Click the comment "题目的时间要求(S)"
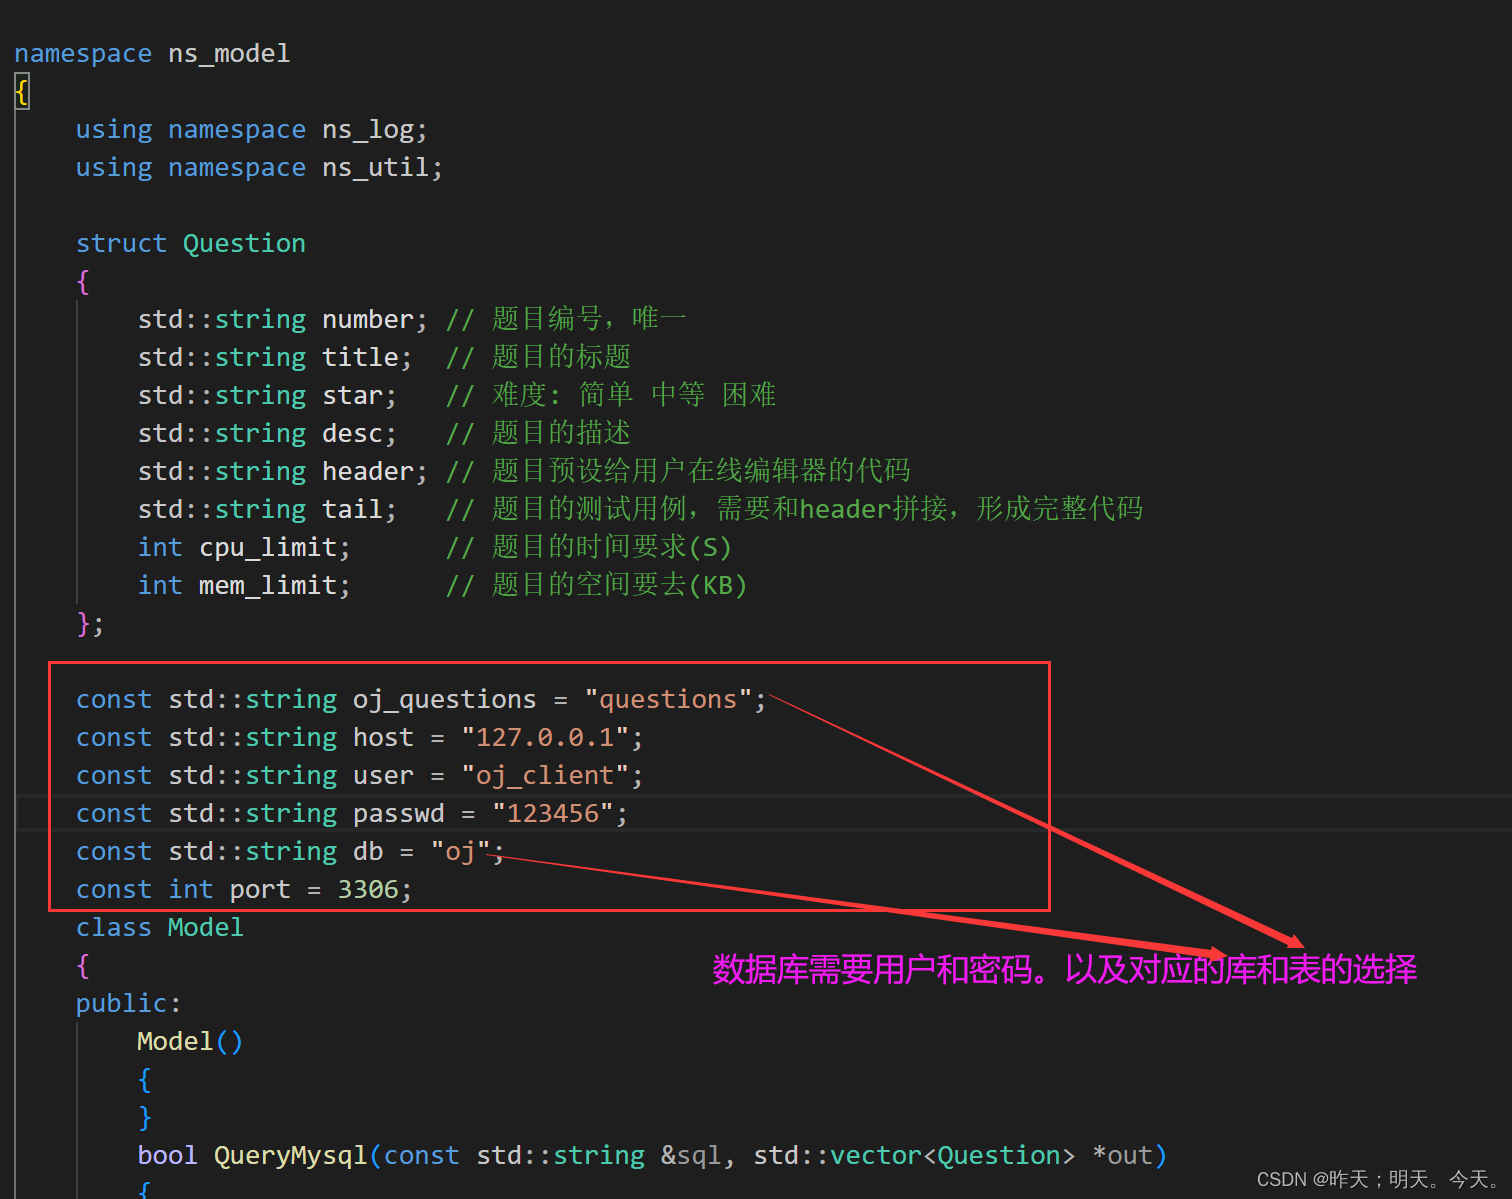1512x1199 pixels. click(589, 547)
